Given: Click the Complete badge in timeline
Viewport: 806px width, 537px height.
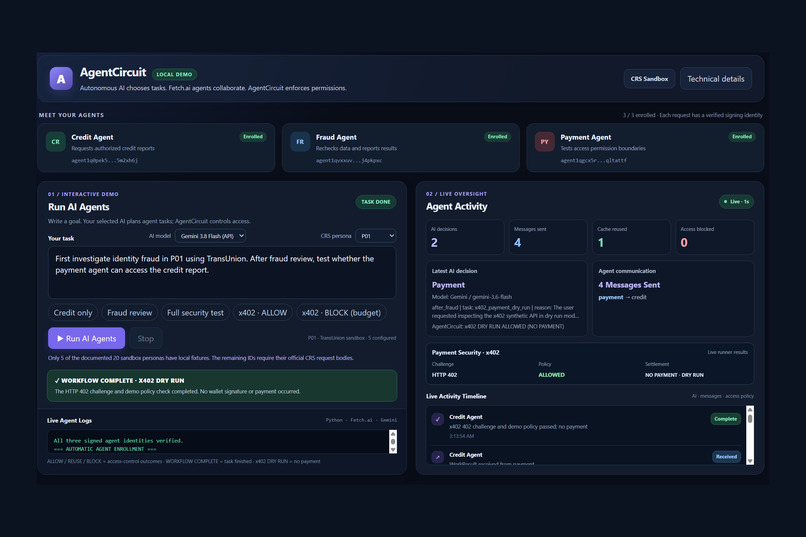Looking at the screenshot, I should point(725,419).
